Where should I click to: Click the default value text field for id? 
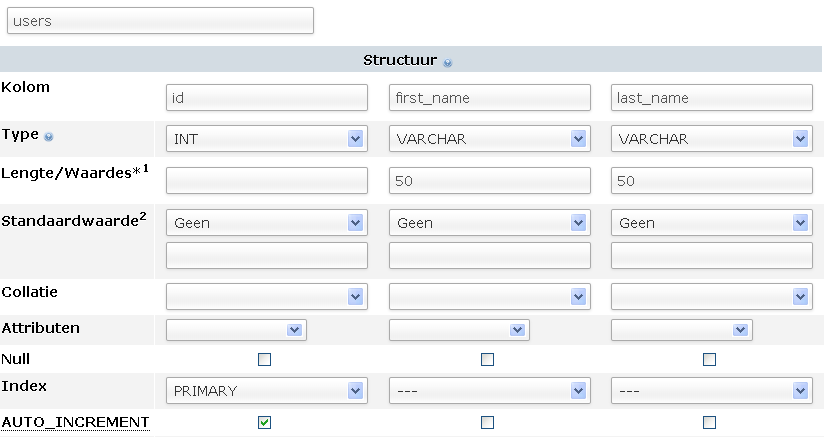point(267,256)
